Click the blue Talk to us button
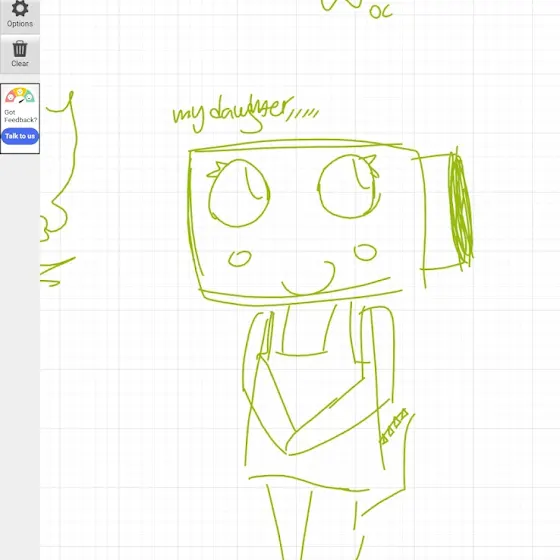This screenshot has width=560, height=560. pyautogui.click(x=20, y=136)
